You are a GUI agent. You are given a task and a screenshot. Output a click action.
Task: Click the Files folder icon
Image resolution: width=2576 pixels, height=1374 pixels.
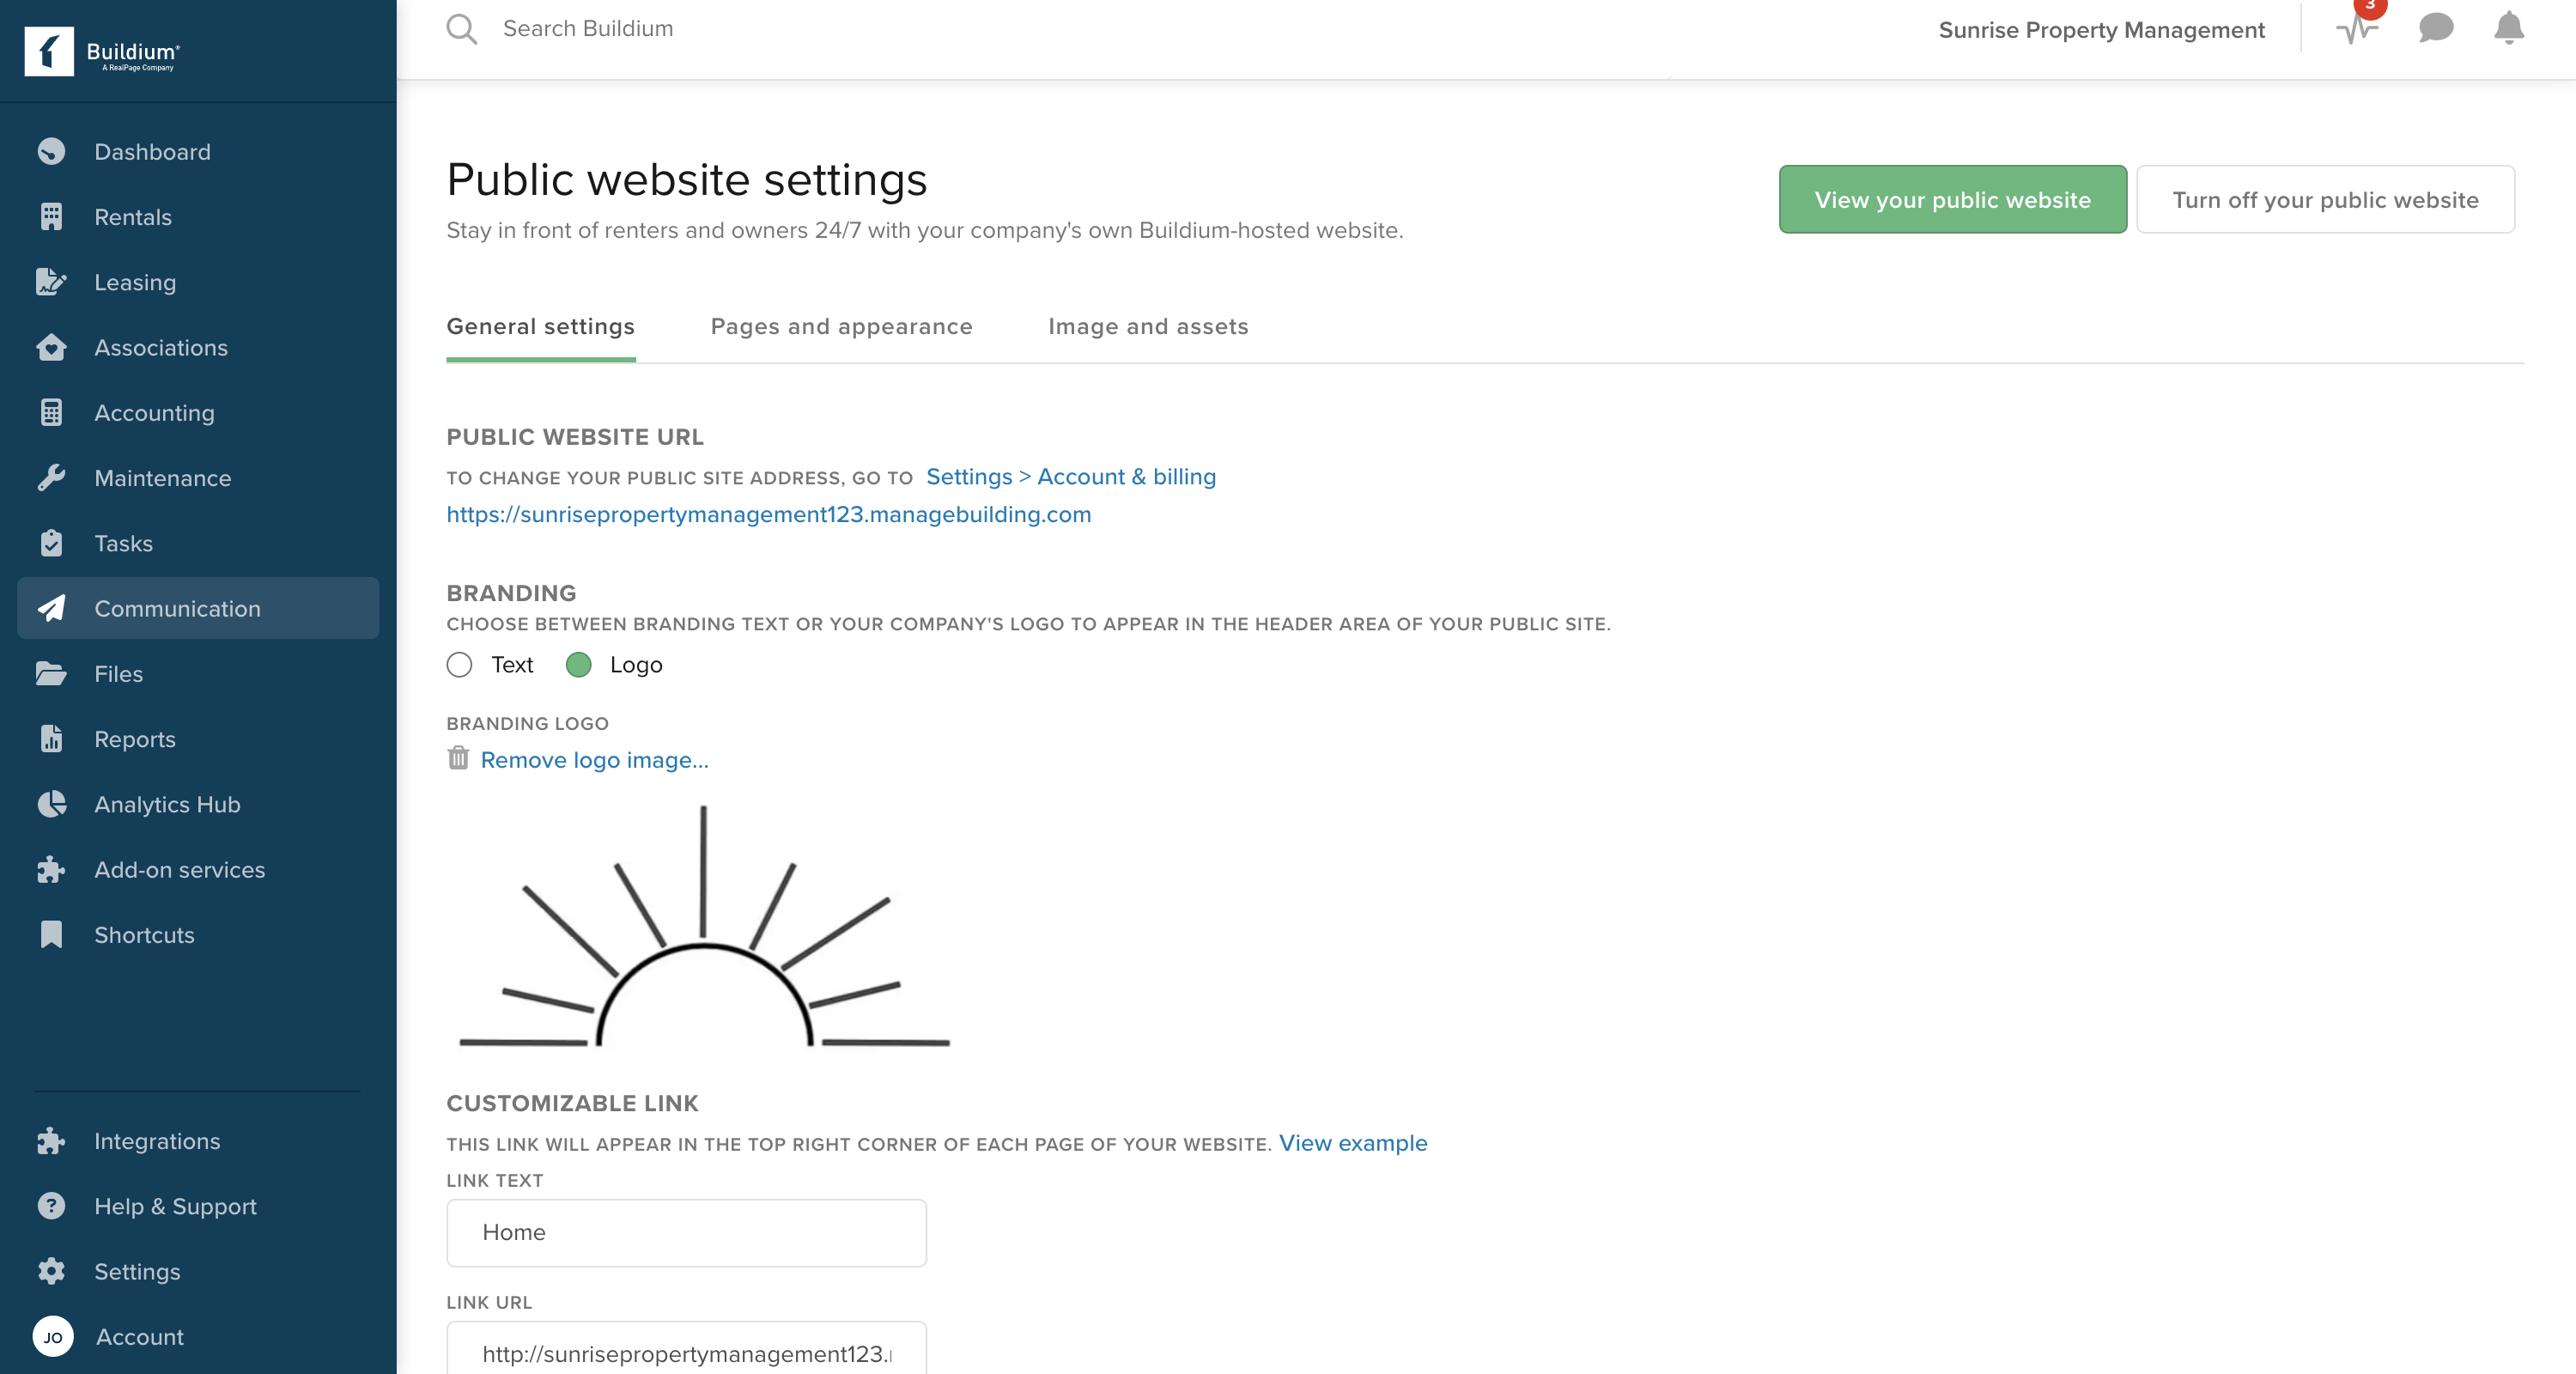point(51,673)
